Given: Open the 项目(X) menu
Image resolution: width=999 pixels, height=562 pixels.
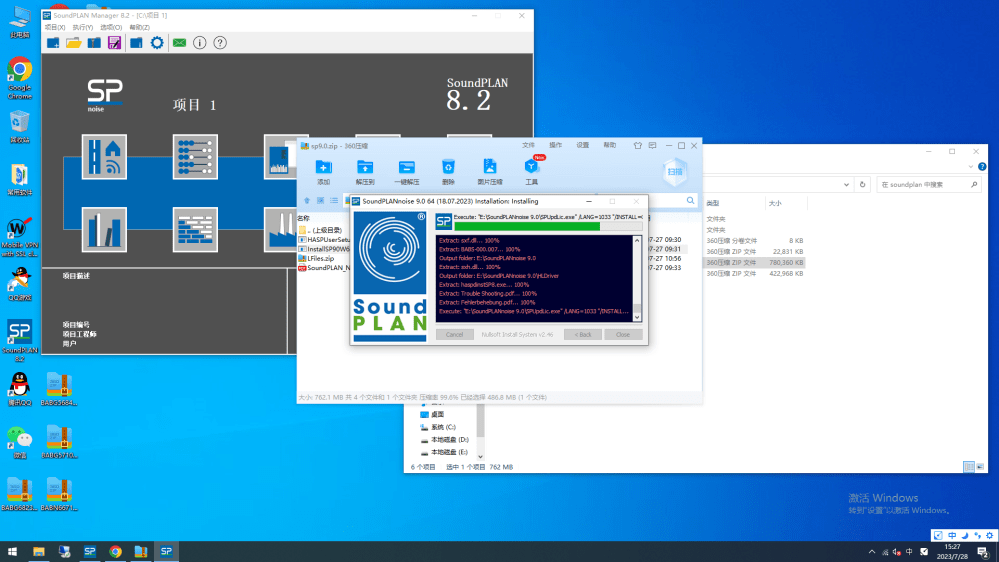Looking at the screenshot, I should pyautogui.click(x=56, y=28).
